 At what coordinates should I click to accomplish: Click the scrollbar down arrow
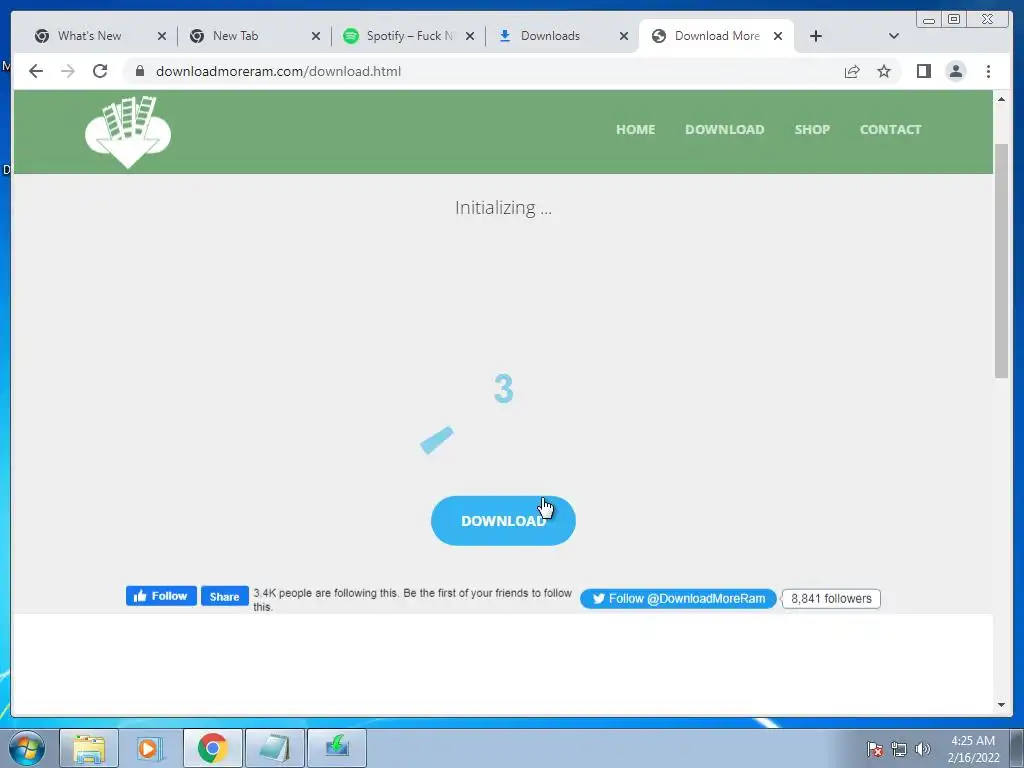pos(1002,705)
